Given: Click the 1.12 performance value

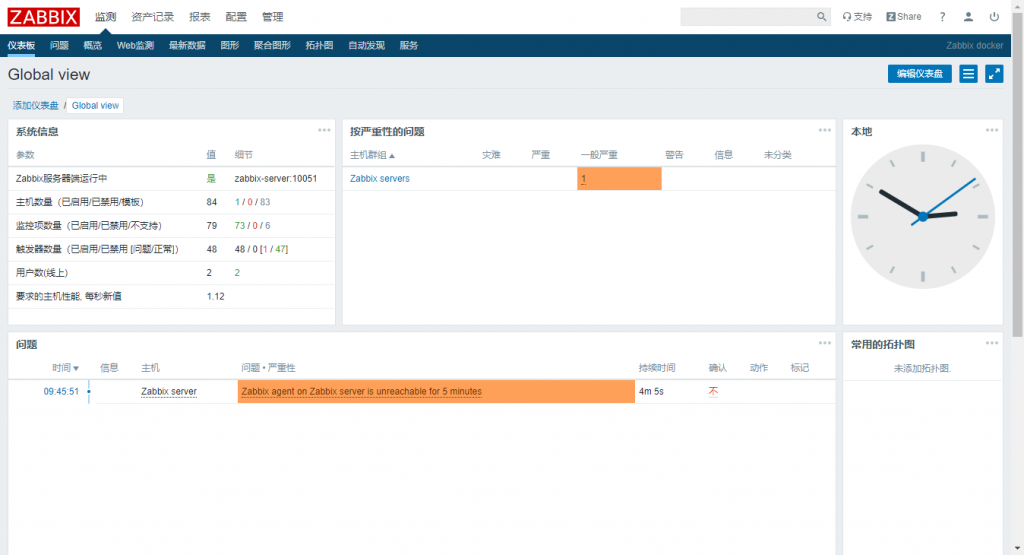Looking at the screenshot, I should (216, 296).
